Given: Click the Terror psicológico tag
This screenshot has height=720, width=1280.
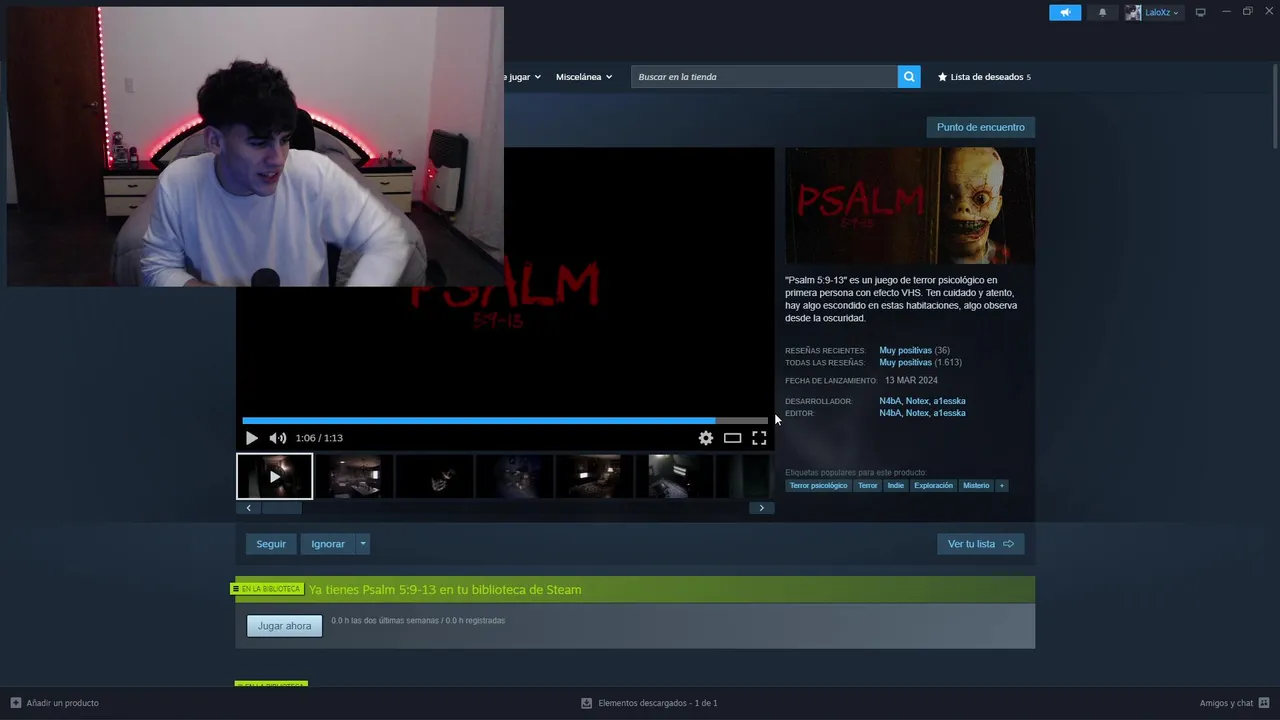Looking at the screenshot, I should click(x=818, y=486).
